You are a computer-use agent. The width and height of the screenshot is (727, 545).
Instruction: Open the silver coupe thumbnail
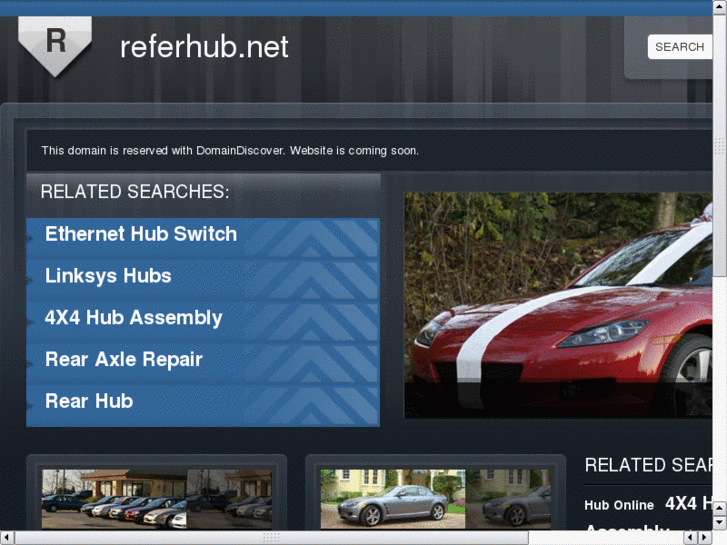click(x=436, y=499)
